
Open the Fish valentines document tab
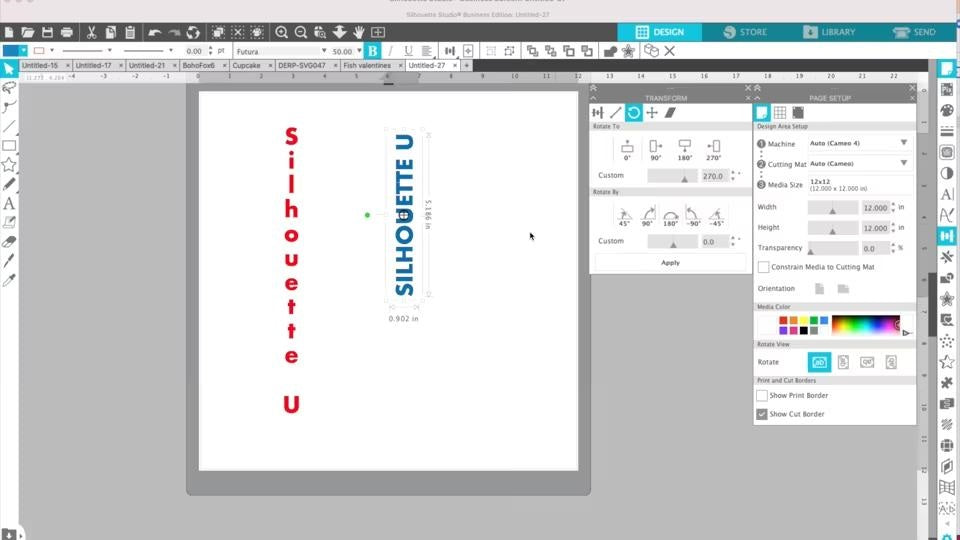[367, 66]
